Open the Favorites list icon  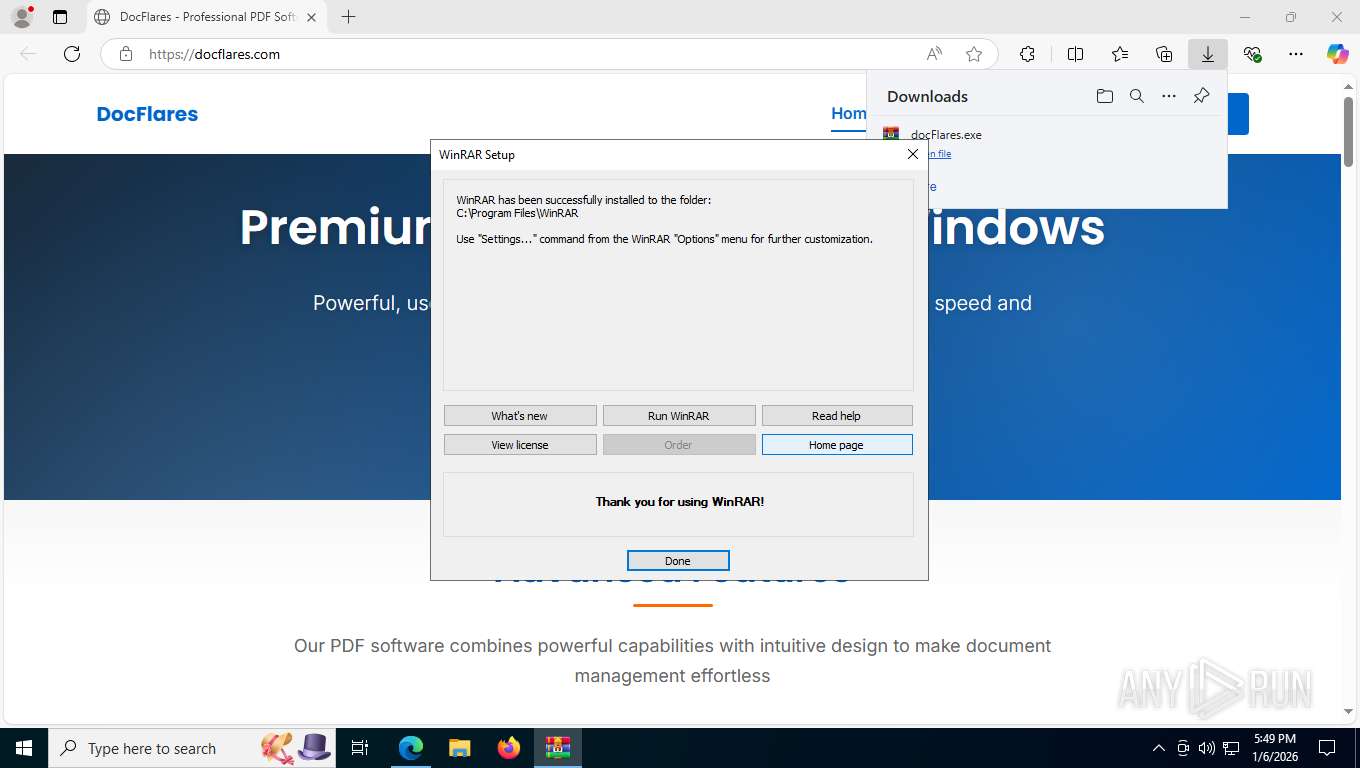(1120, 54)
